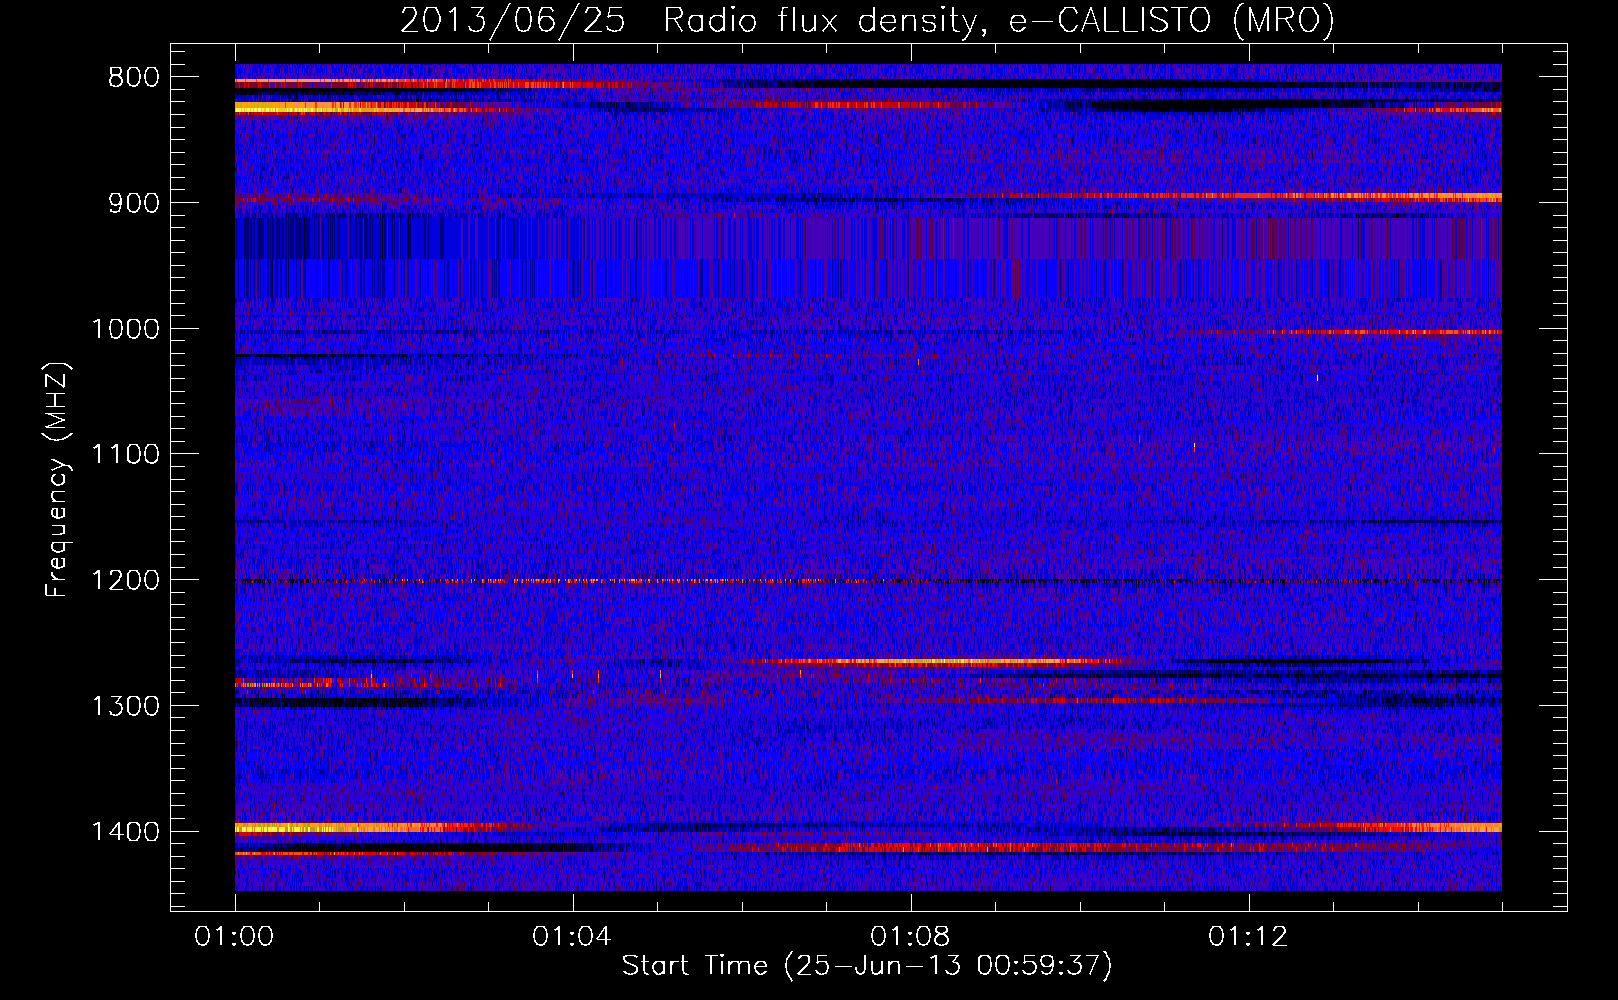1618x1000 pixels.
Task: Click the "Start Time (25-Jun-13 00:59:37)" axis label
Action: click(x=867, y=966)
